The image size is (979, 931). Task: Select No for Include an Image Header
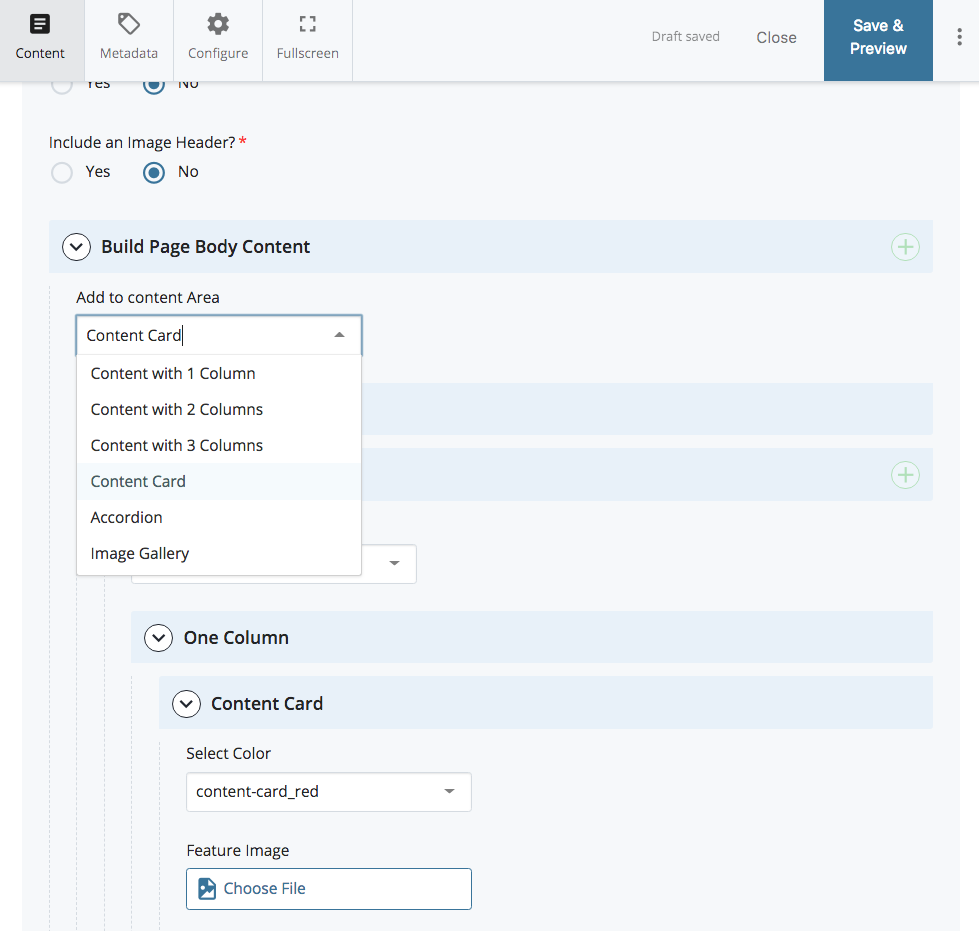pyautogui.click(x=154, y=172)
